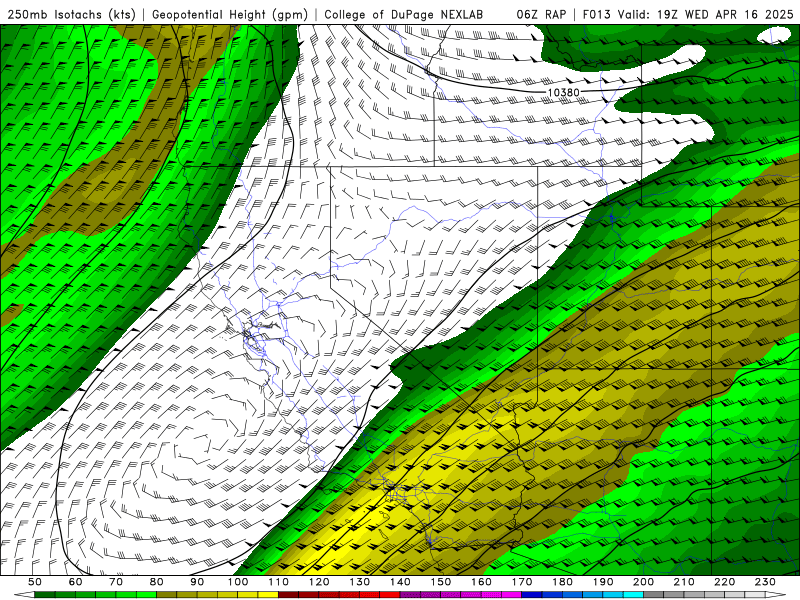Click the 70 value on the color scale

coord(116,582)
